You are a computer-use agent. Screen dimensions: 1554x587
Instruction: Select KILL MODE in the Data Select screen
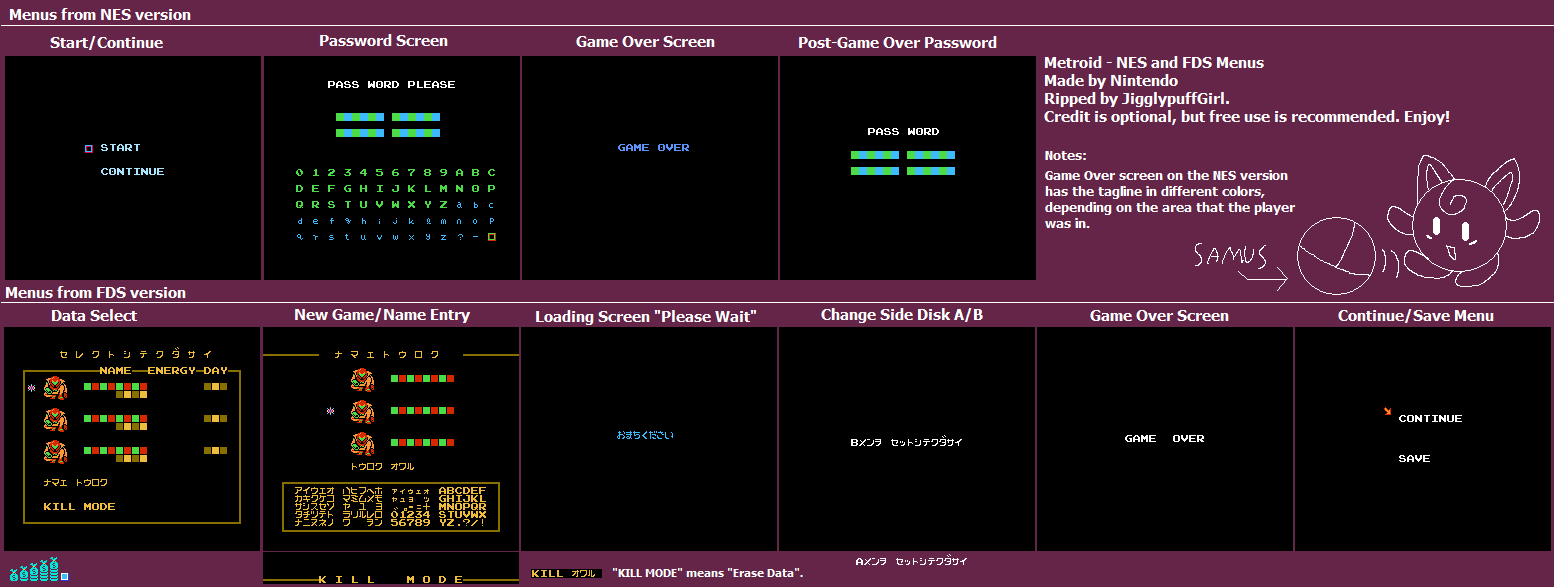(79, 507)
